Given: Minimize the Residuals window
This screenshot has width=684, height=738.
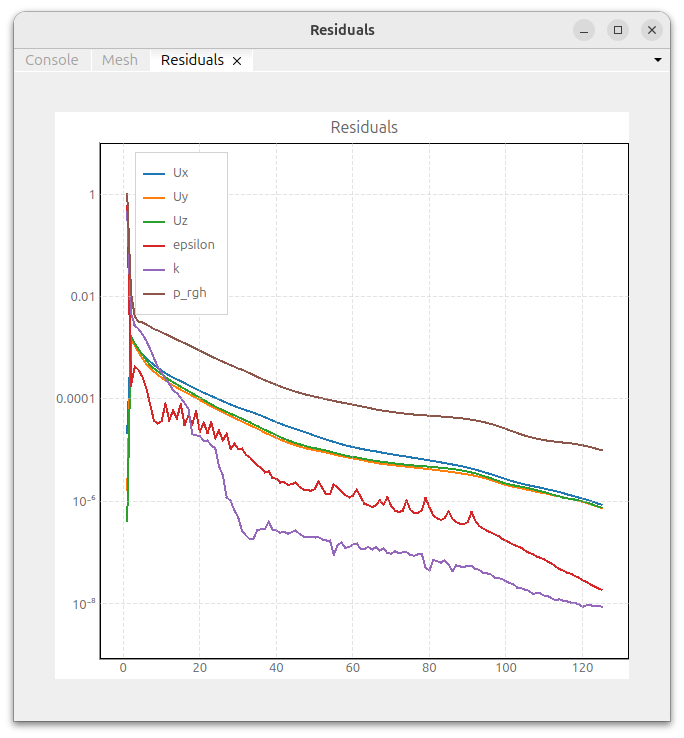Looking at the screenshot, I should pos(584,30).
